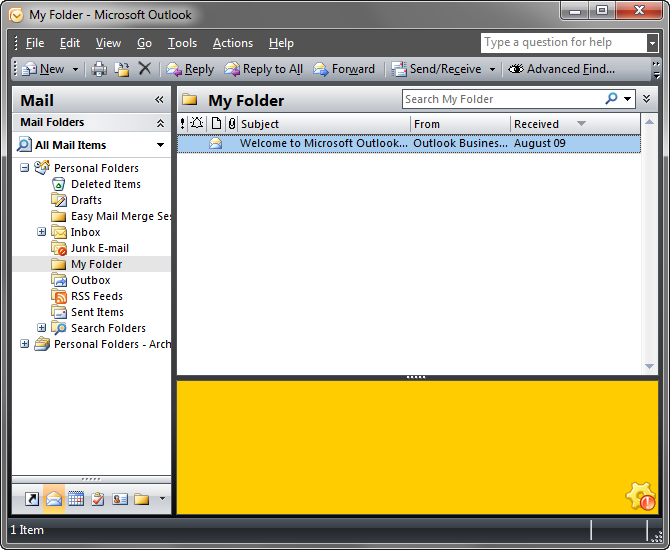Open the All Mail Items dropdown
Screen dimensions: 670x550
[160, 145]
